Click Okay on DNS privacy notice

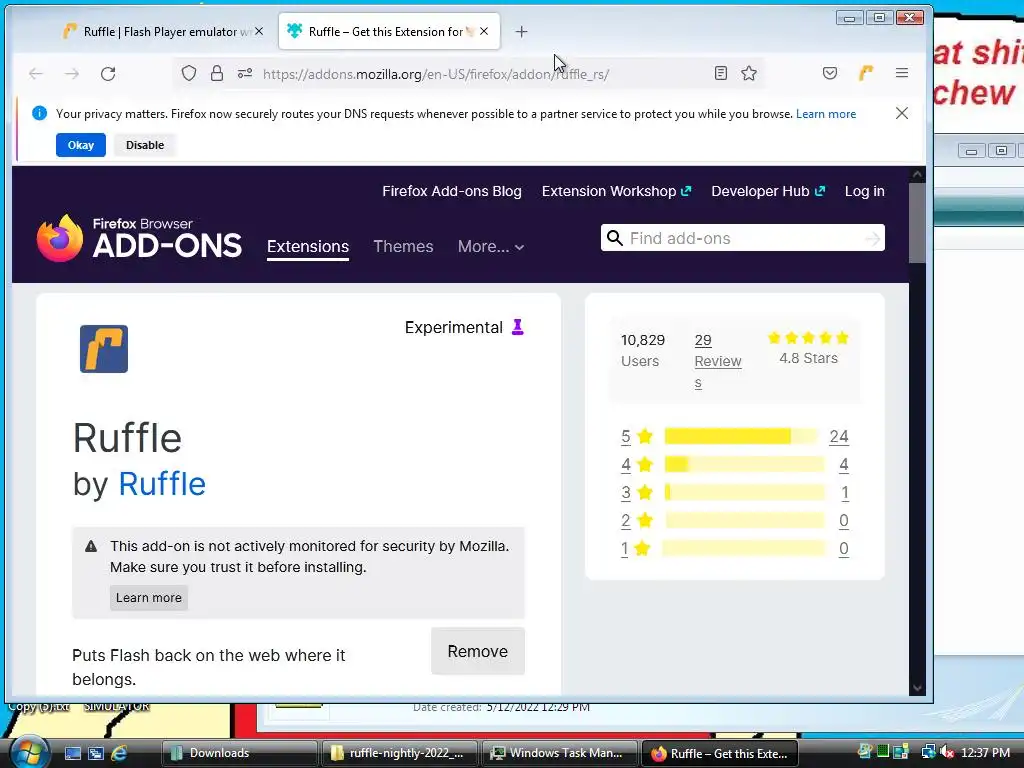click(x=81, y=145)
